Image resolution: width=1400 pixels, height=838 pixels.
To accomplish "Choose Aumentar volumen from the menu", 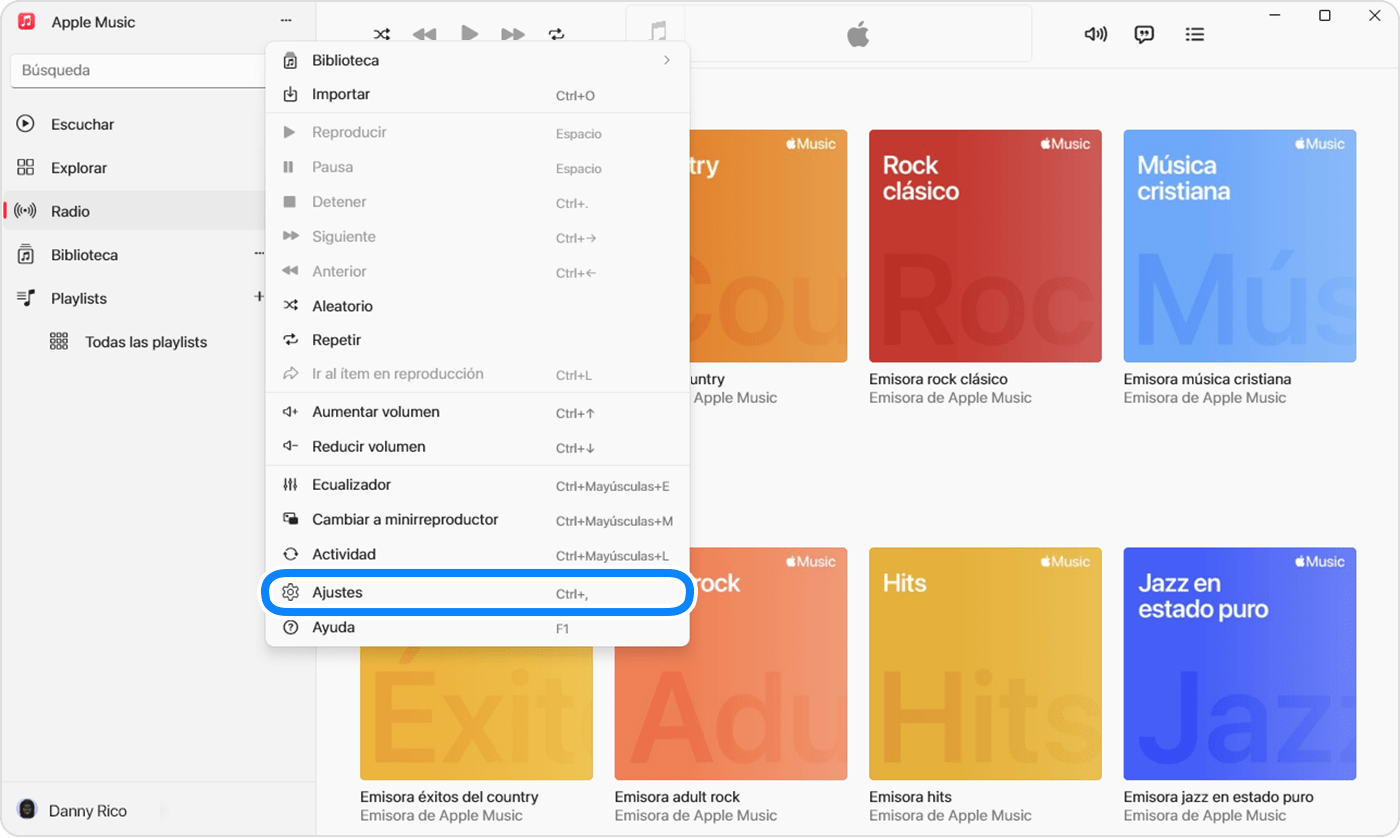I will (x=477, y=412).
